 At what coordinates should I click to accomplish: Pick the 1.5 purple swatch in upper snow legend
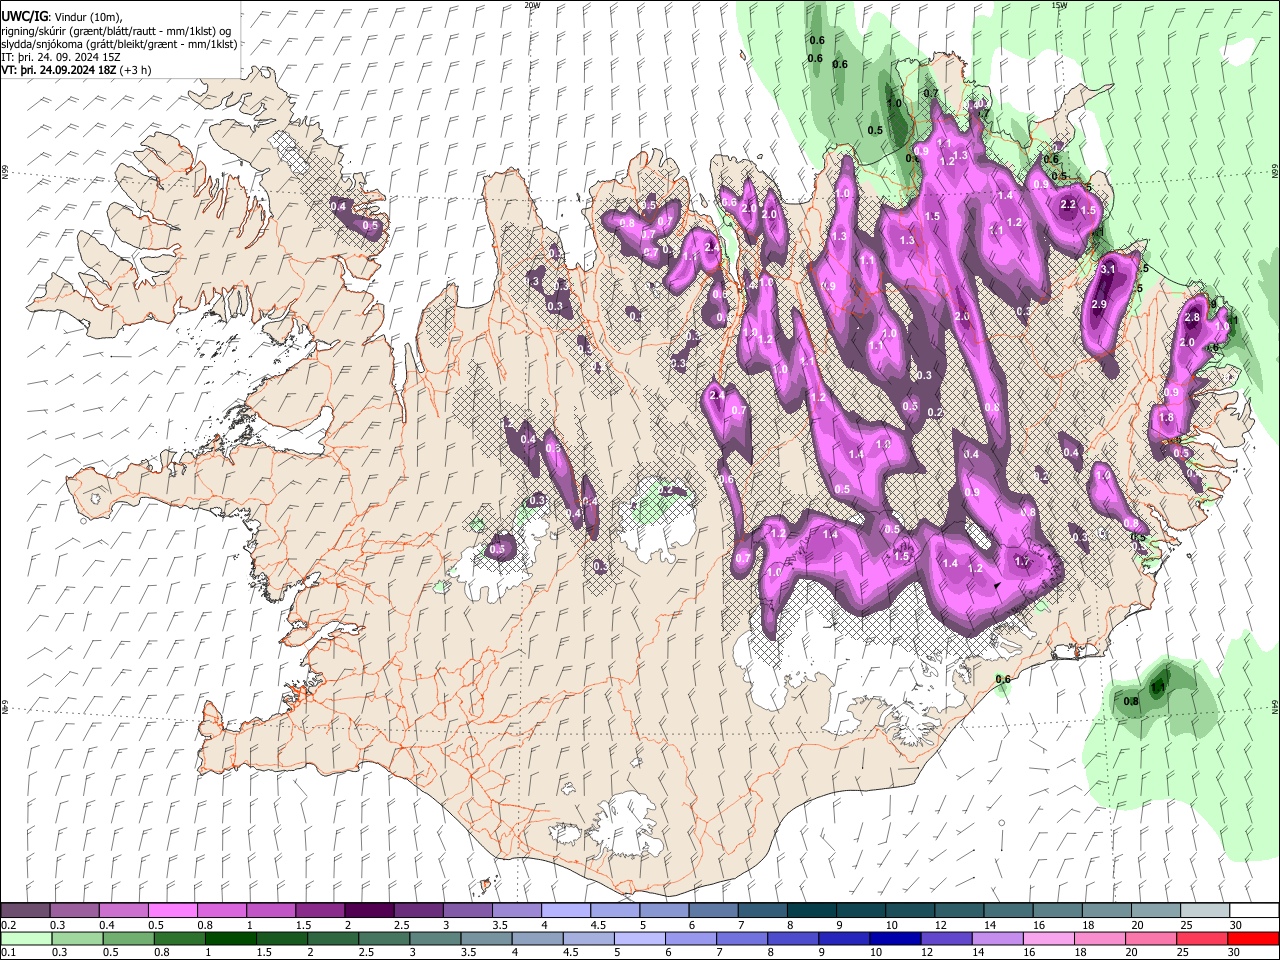tap(319, 911)
